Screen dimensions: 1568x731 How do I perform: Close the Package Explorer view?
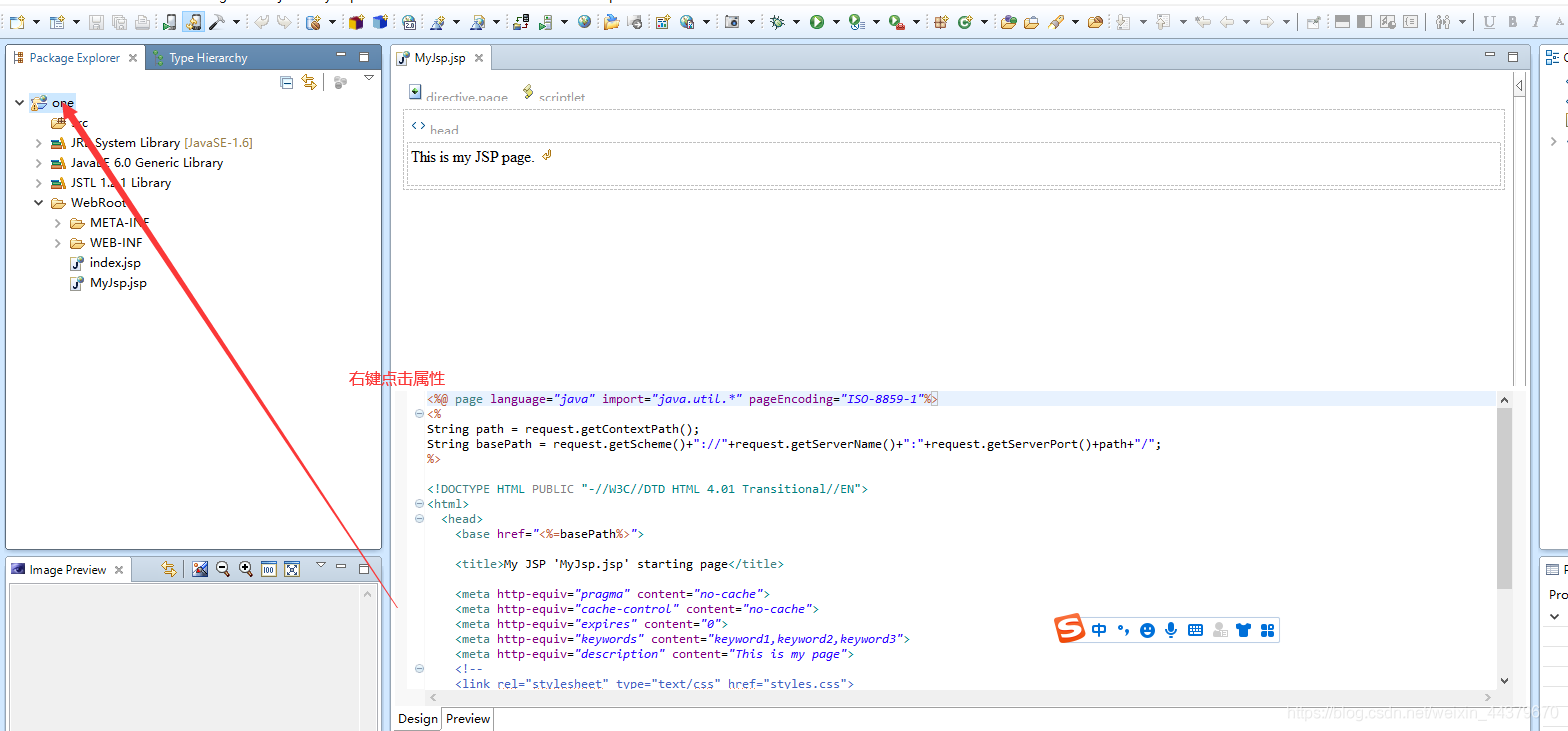point(133,58)
